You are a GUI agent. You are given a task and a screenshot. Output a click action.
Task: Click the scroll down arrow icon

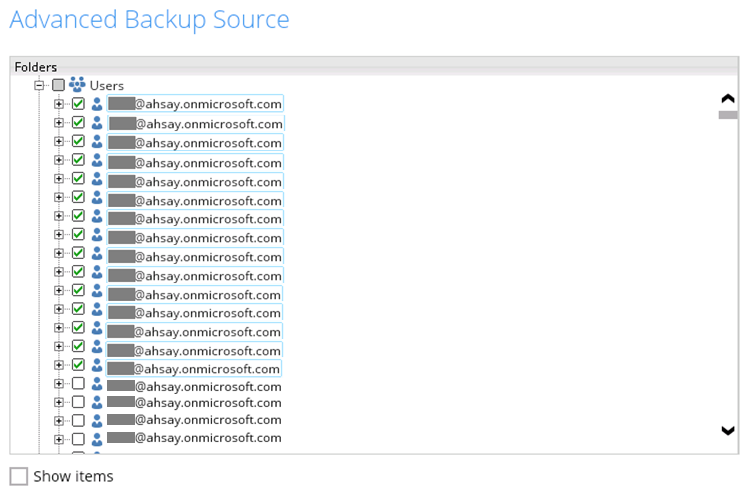tap(728, 430)
